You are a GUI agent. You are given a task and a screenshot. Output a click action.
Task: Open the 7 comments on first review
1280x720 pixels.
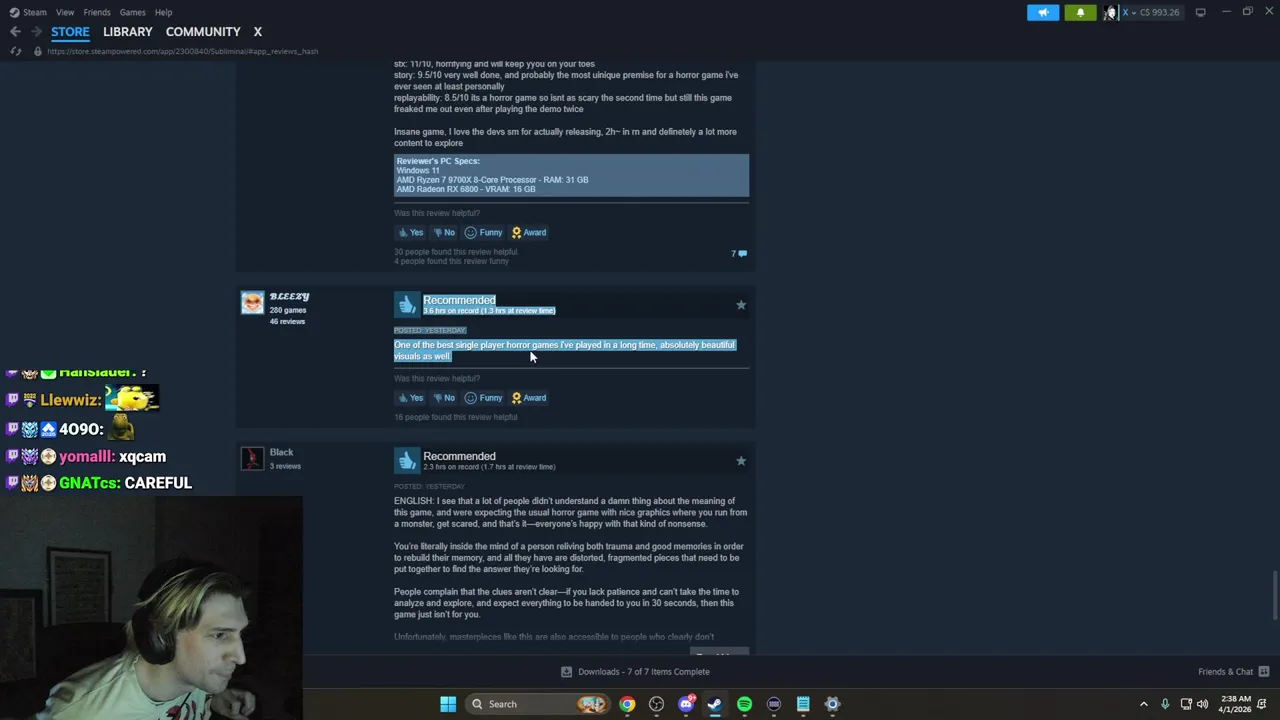coord(739,254)
